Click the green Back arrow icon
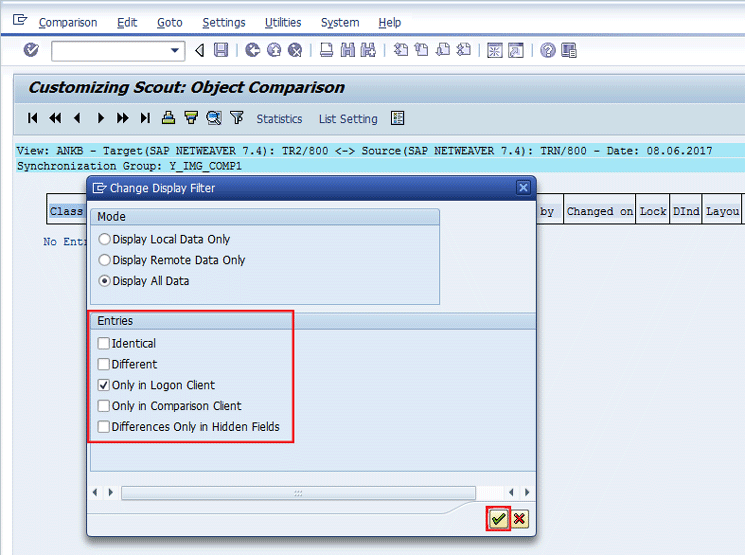This screenshot has width=745, height=555. pyautogui.click(x=252, y=50)
